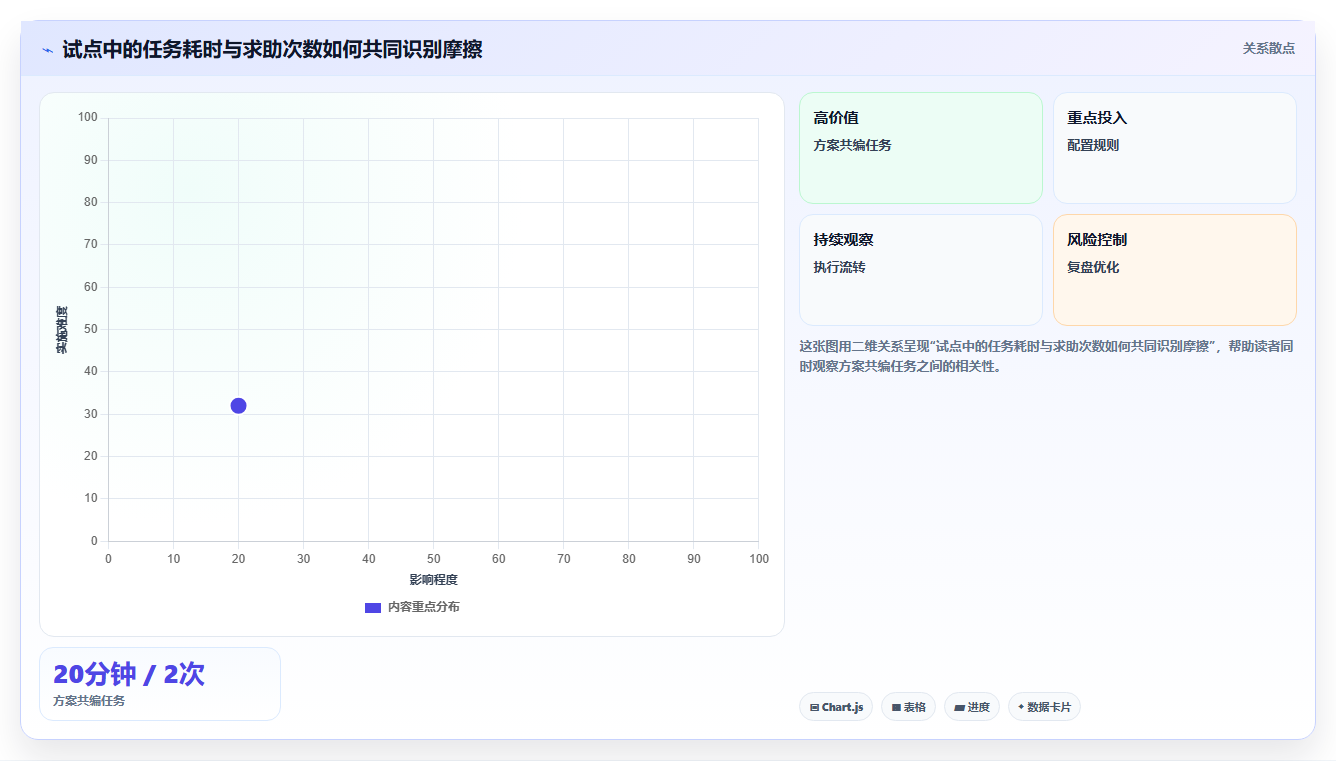This screenshot has width=1336, height=761.
Task: Click the 20分钟 / 2次 statistic value
Action: tap(129, 674)
